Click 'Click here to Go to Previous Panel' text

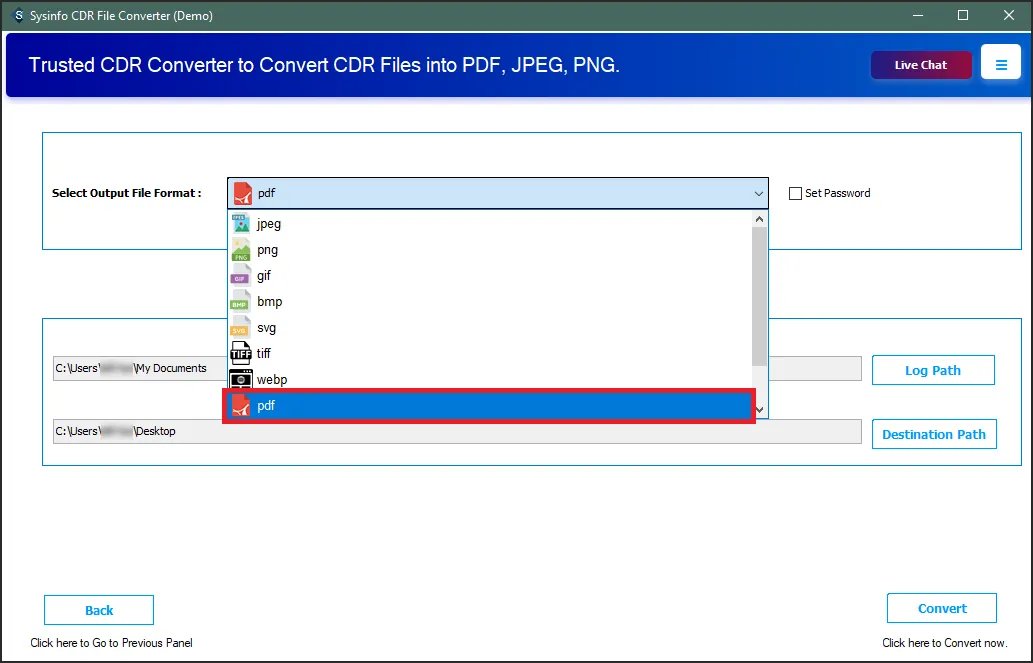(111, 643)
